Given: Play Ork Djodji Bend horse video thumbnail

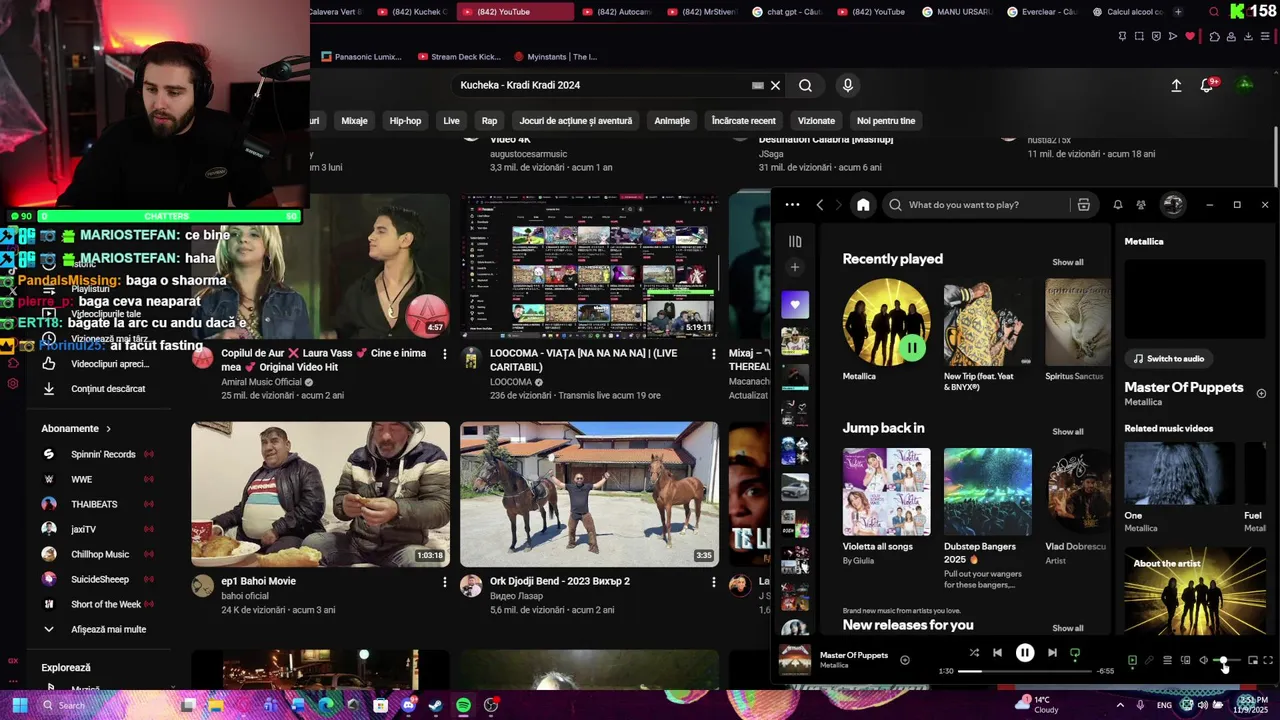Looking at the screenshot, I should pyautogui.click(x=589, y=494).
